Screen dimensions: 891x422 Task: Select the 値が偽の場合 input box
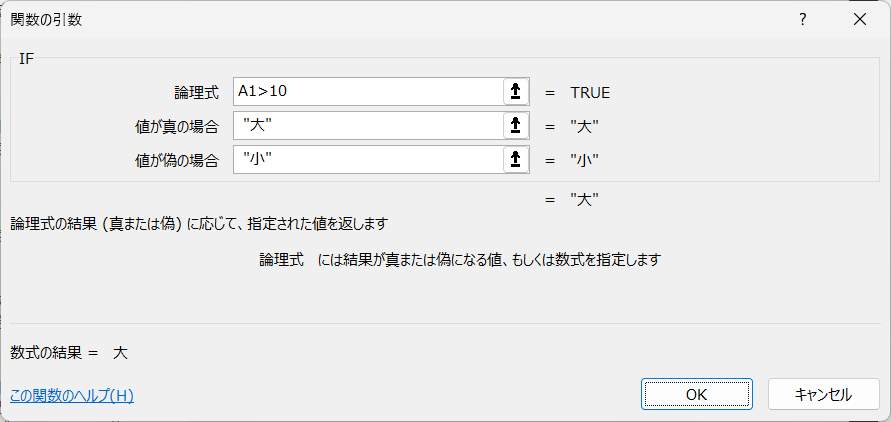pos(368,160)
